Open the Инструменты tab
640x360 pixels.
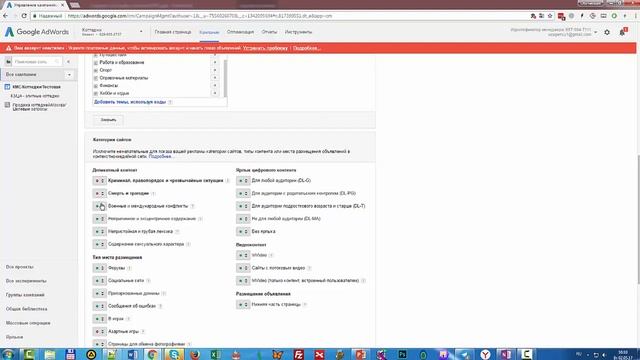[x=298, y=32]
